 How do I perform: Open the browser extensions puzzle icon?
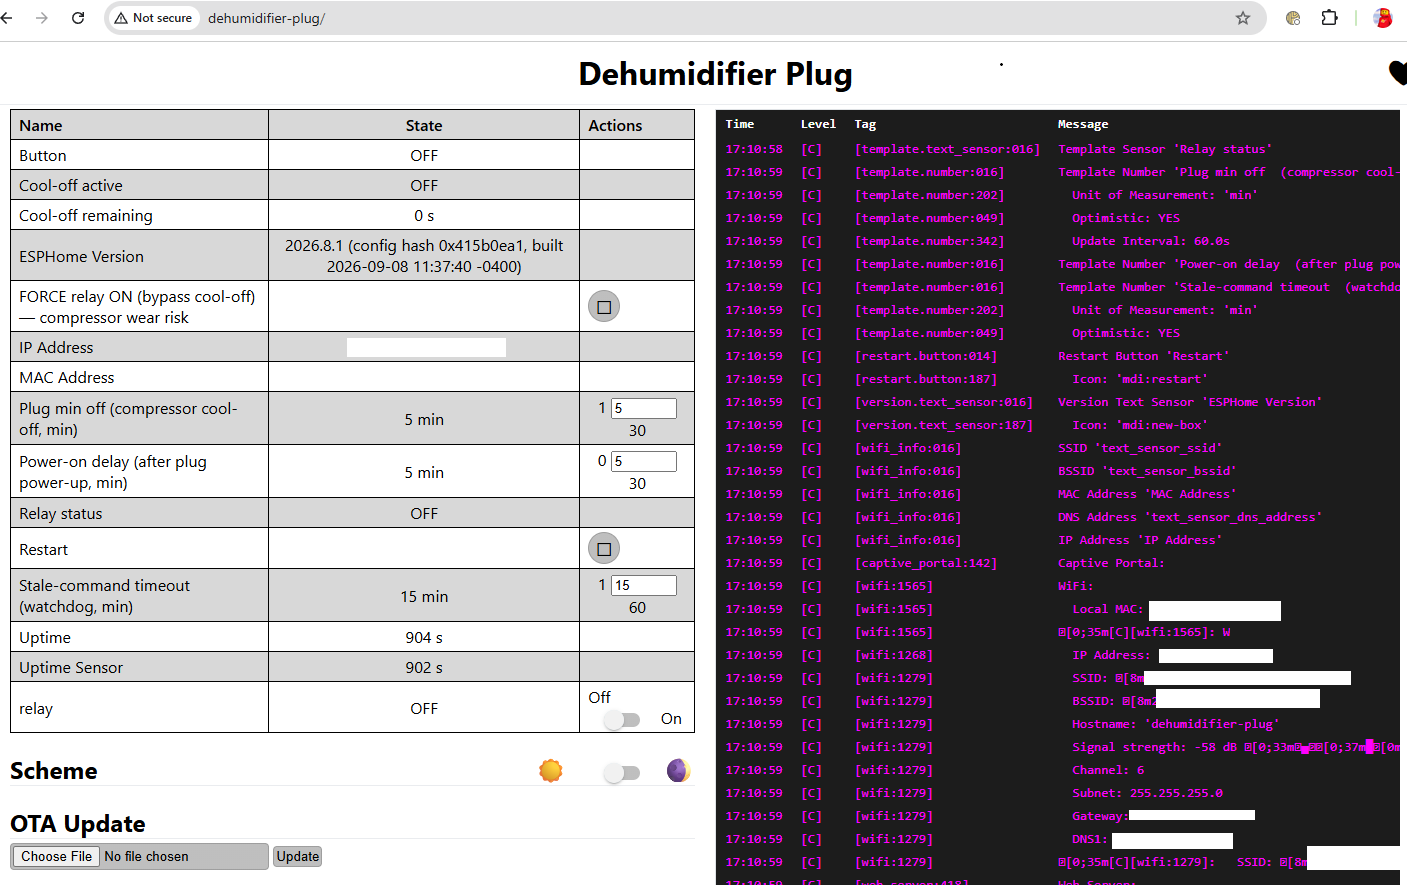tap(1329, 18)
